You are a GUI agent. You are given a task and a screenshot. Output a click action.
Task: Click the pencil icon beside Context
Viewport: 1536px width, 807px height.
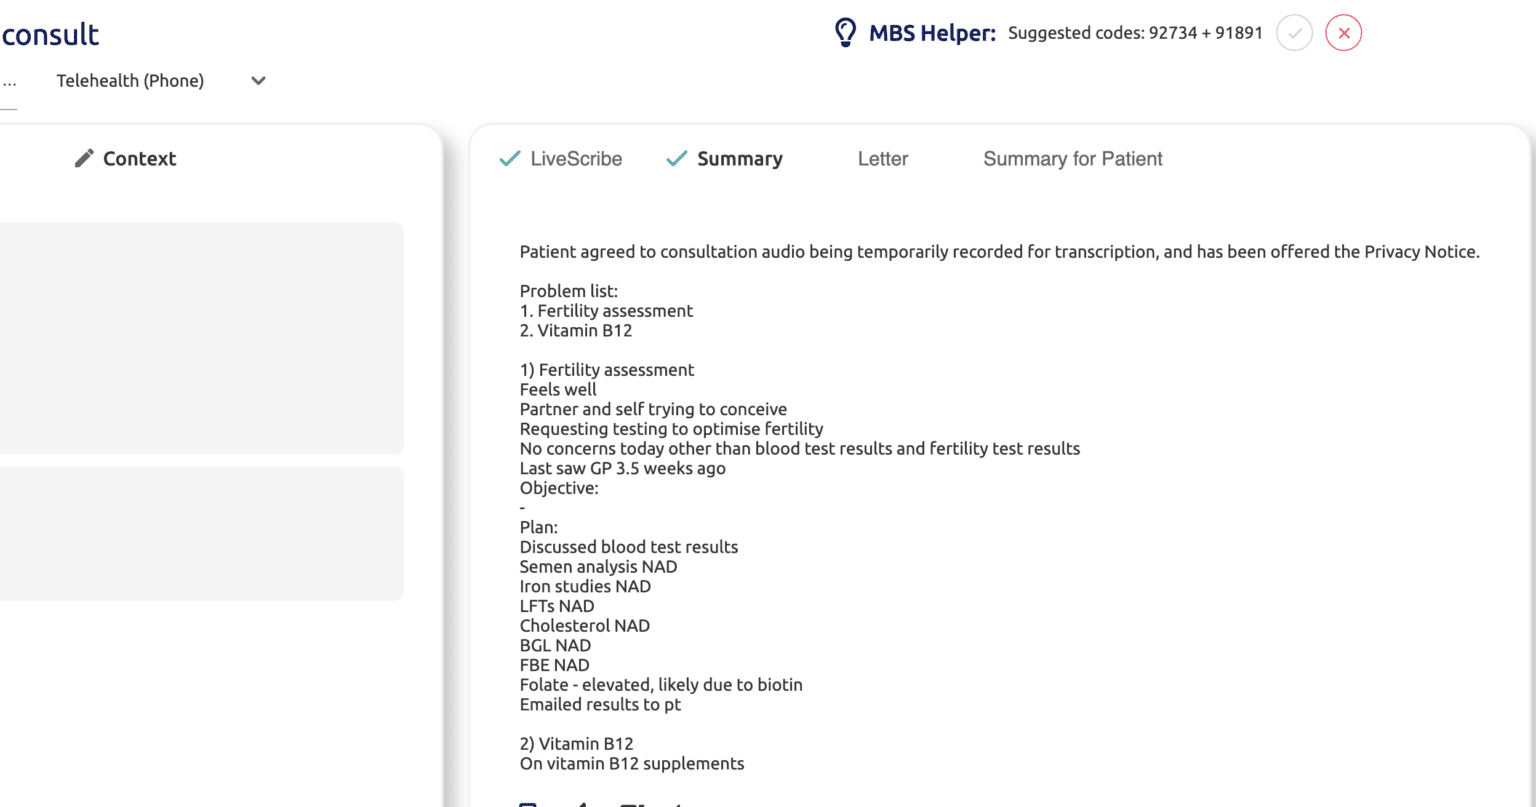pyautogui.click(x=84, y=158)
